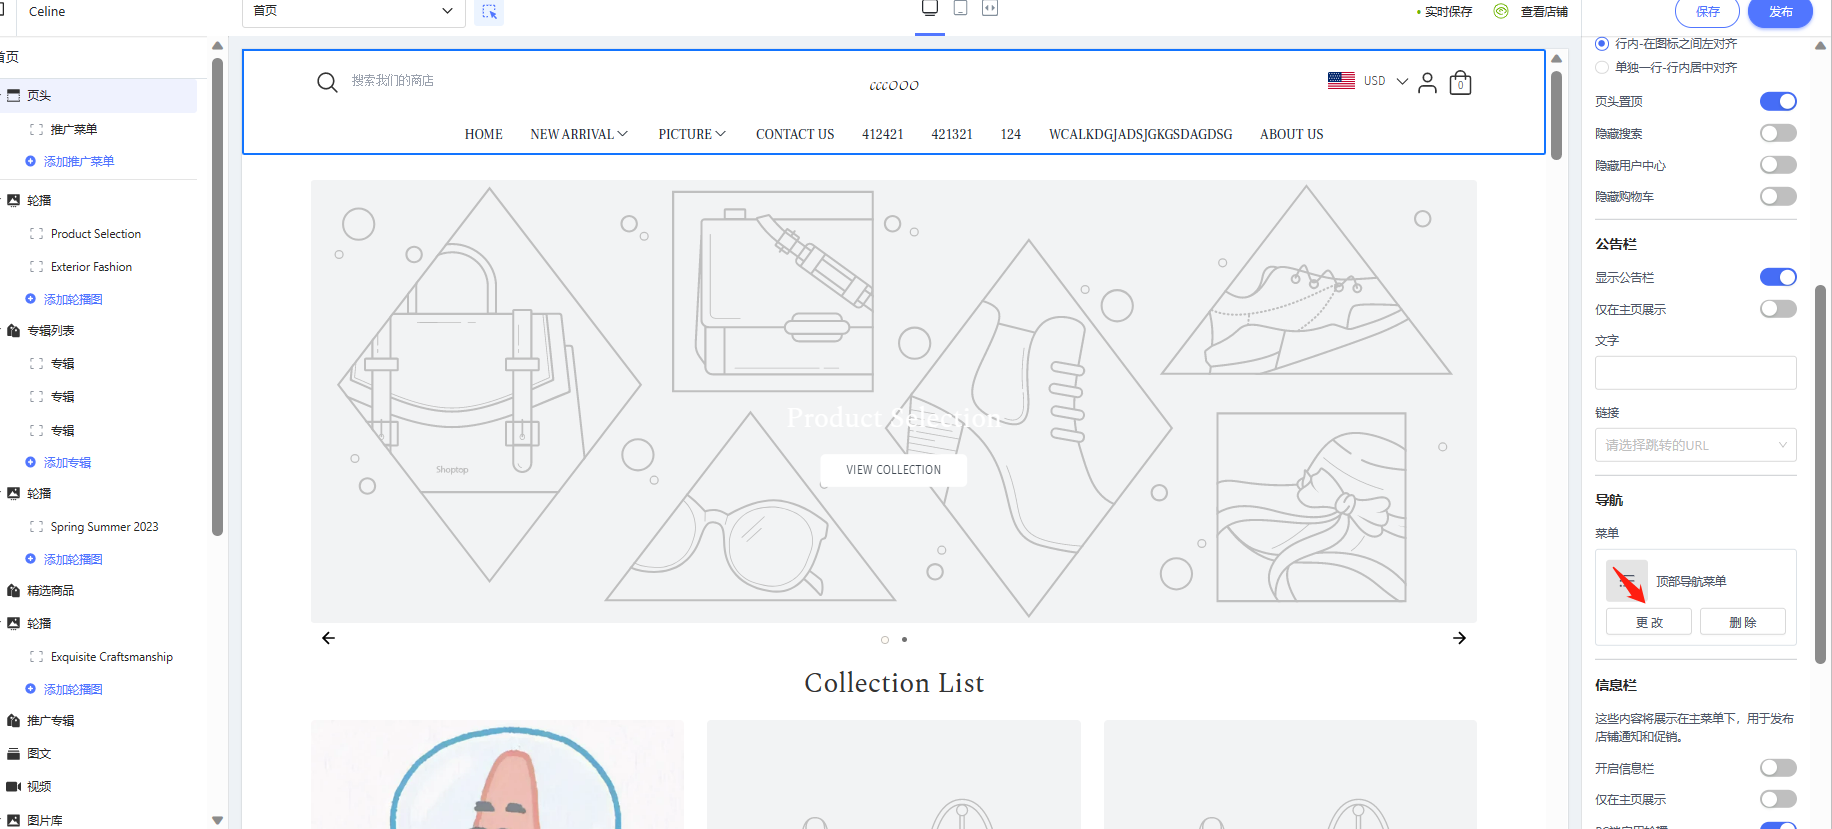The width and height of the screenshot is (1832, 829).
Task: Click 查看店铺 view store link
Action: [1544, 12]
